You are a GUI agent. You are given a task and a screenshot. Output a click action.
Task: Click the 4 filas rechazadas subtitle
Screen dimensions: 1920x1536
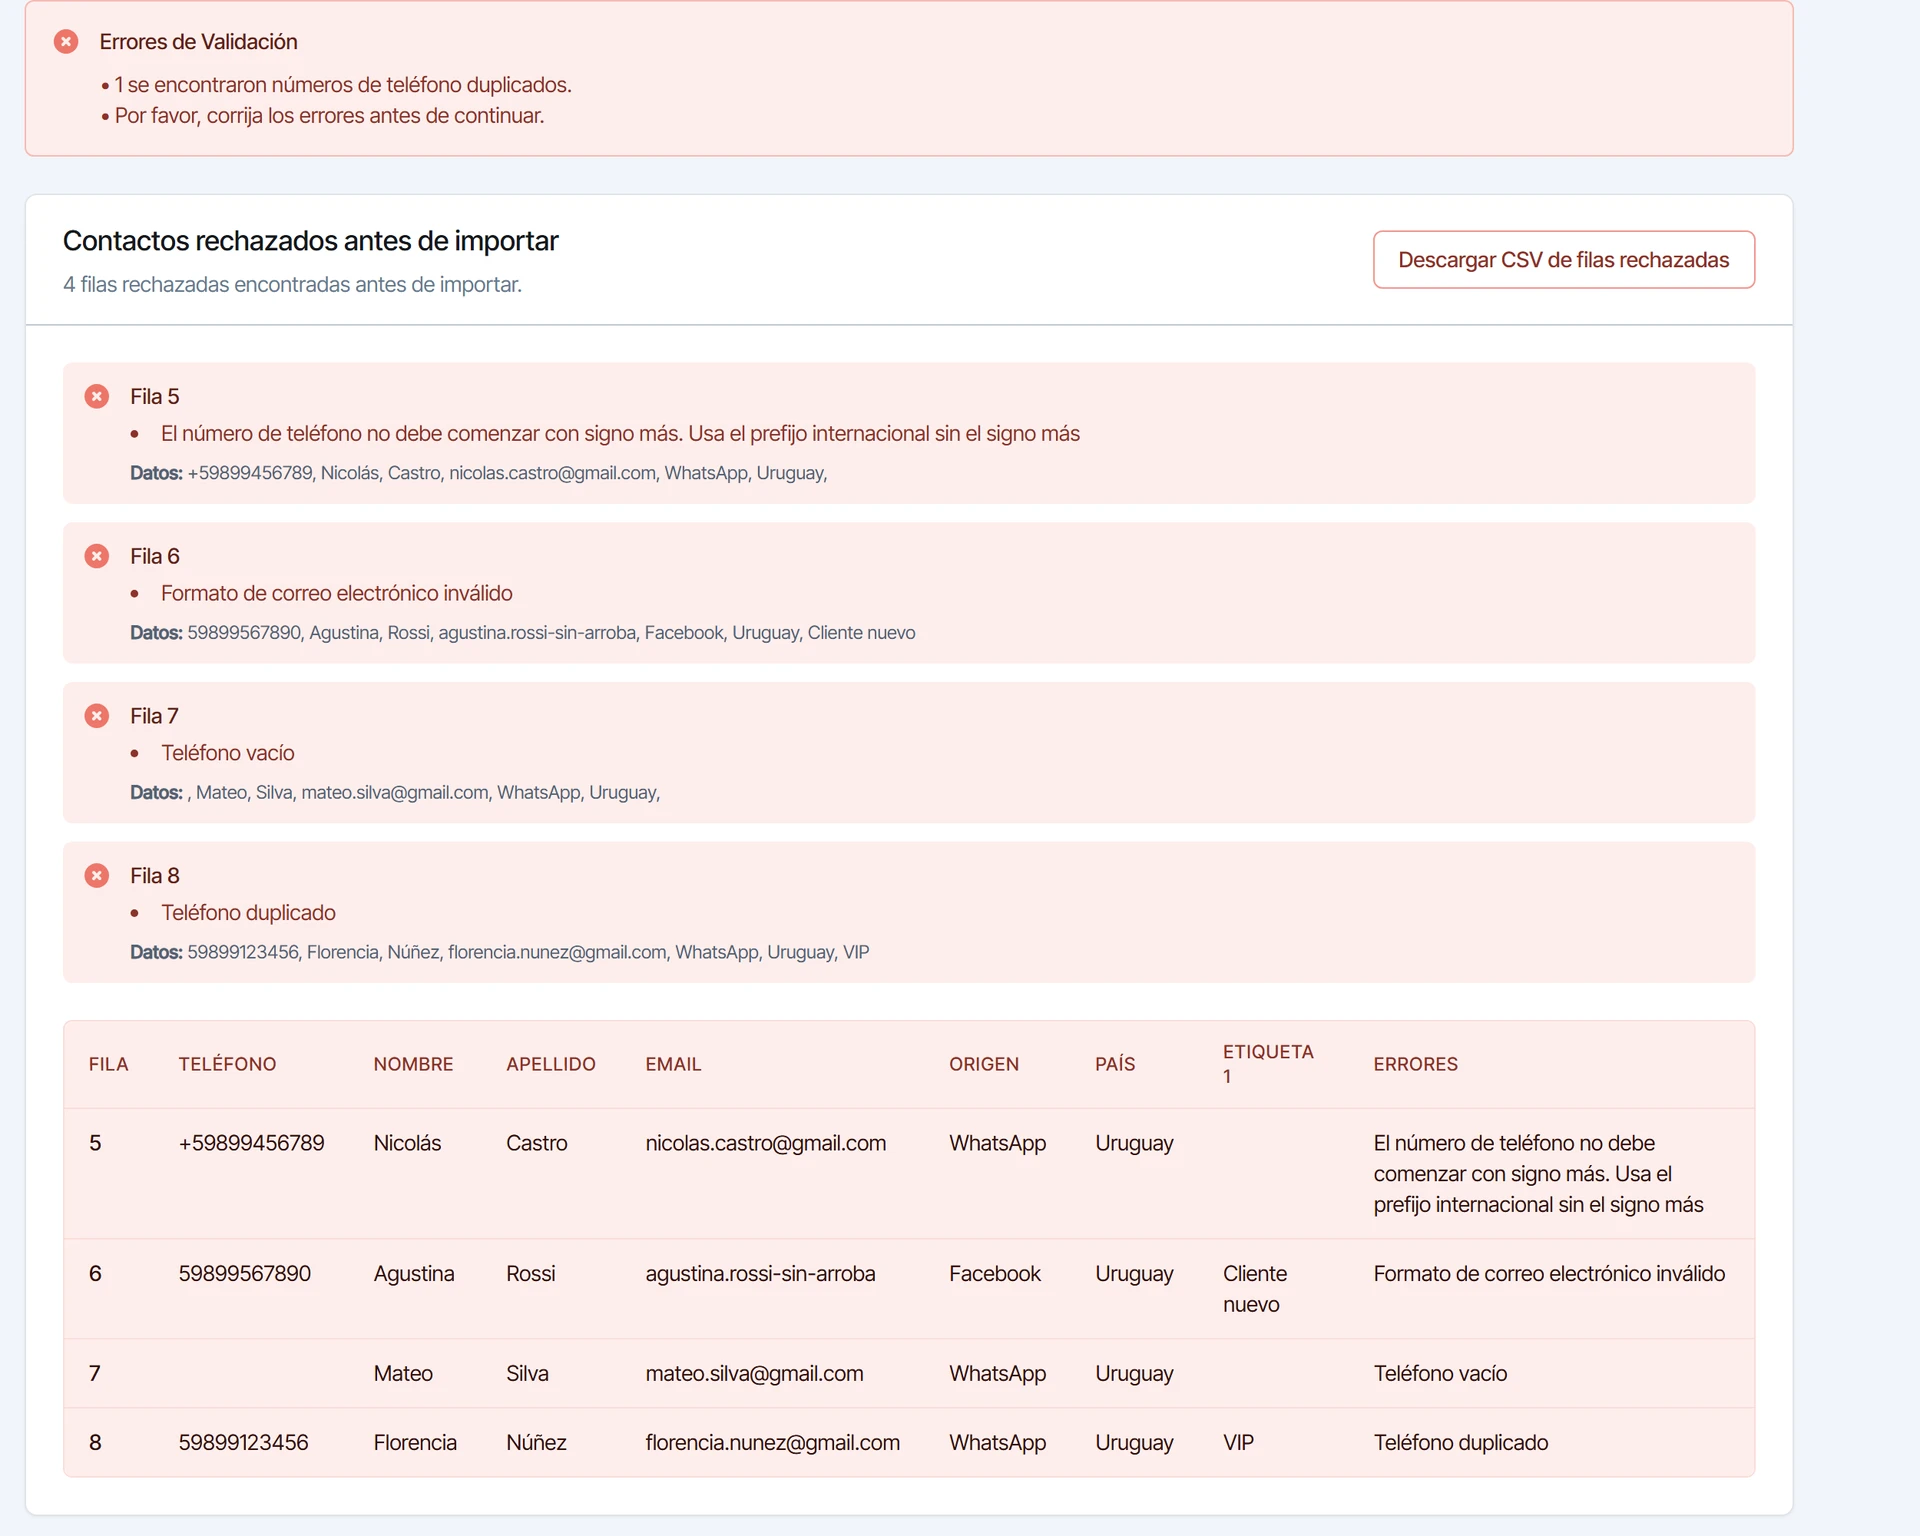pos(292,285)
